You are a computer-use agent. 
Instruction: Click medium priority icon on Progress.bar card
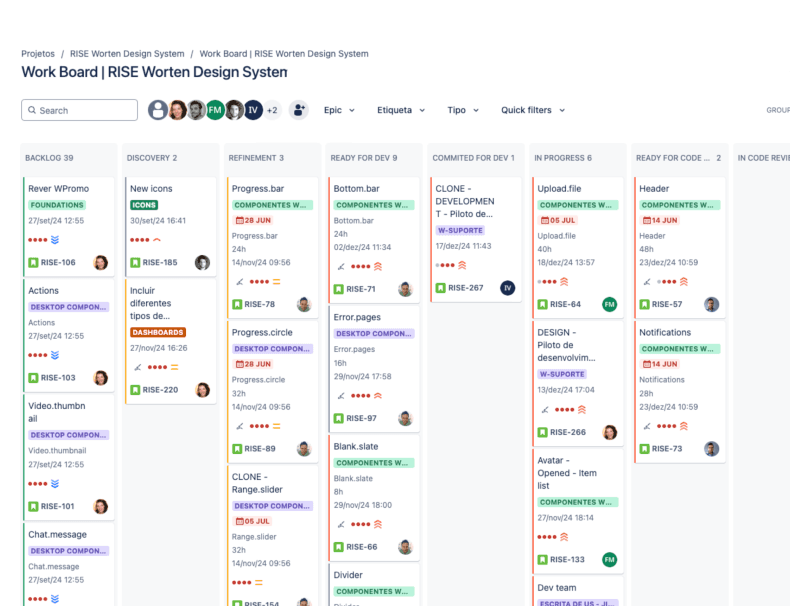tap(276, 282)
